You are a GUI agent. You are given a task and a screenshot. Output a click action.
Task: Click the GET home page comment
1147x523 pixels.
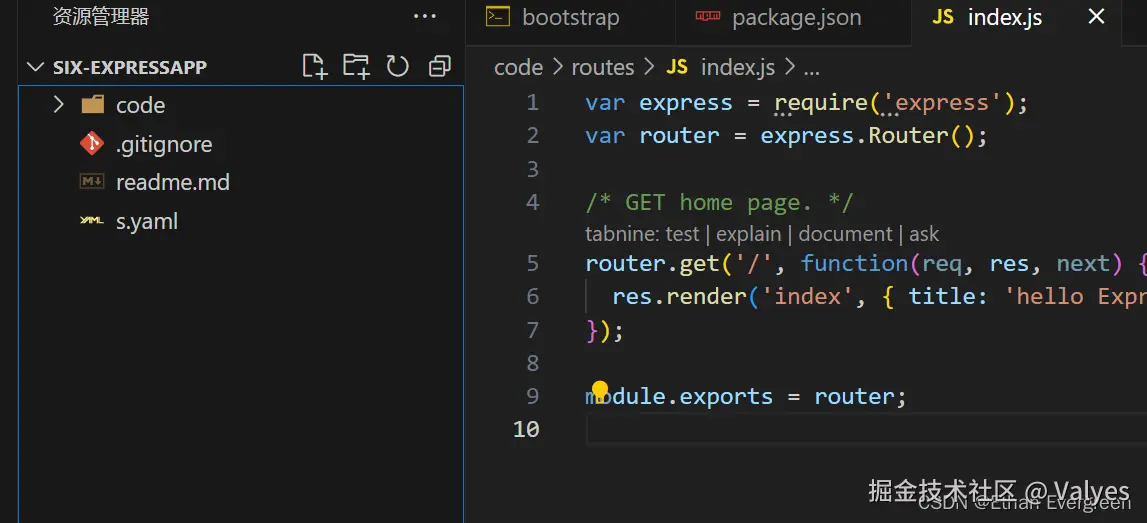coord(719,203)
